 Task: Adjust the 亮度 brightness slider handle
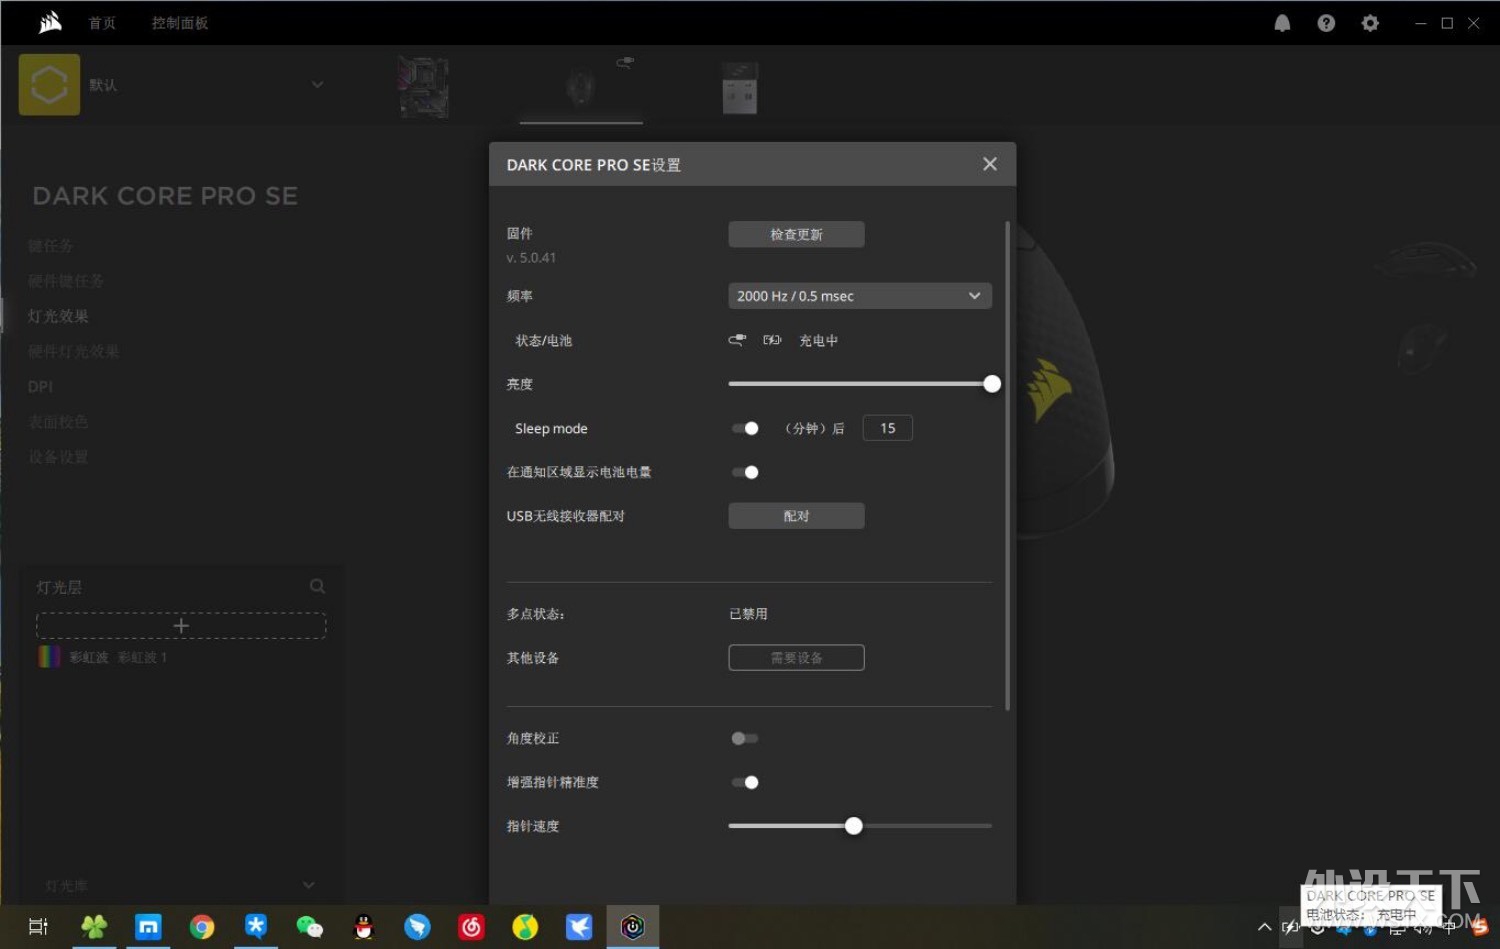click(x=992, y=384)
